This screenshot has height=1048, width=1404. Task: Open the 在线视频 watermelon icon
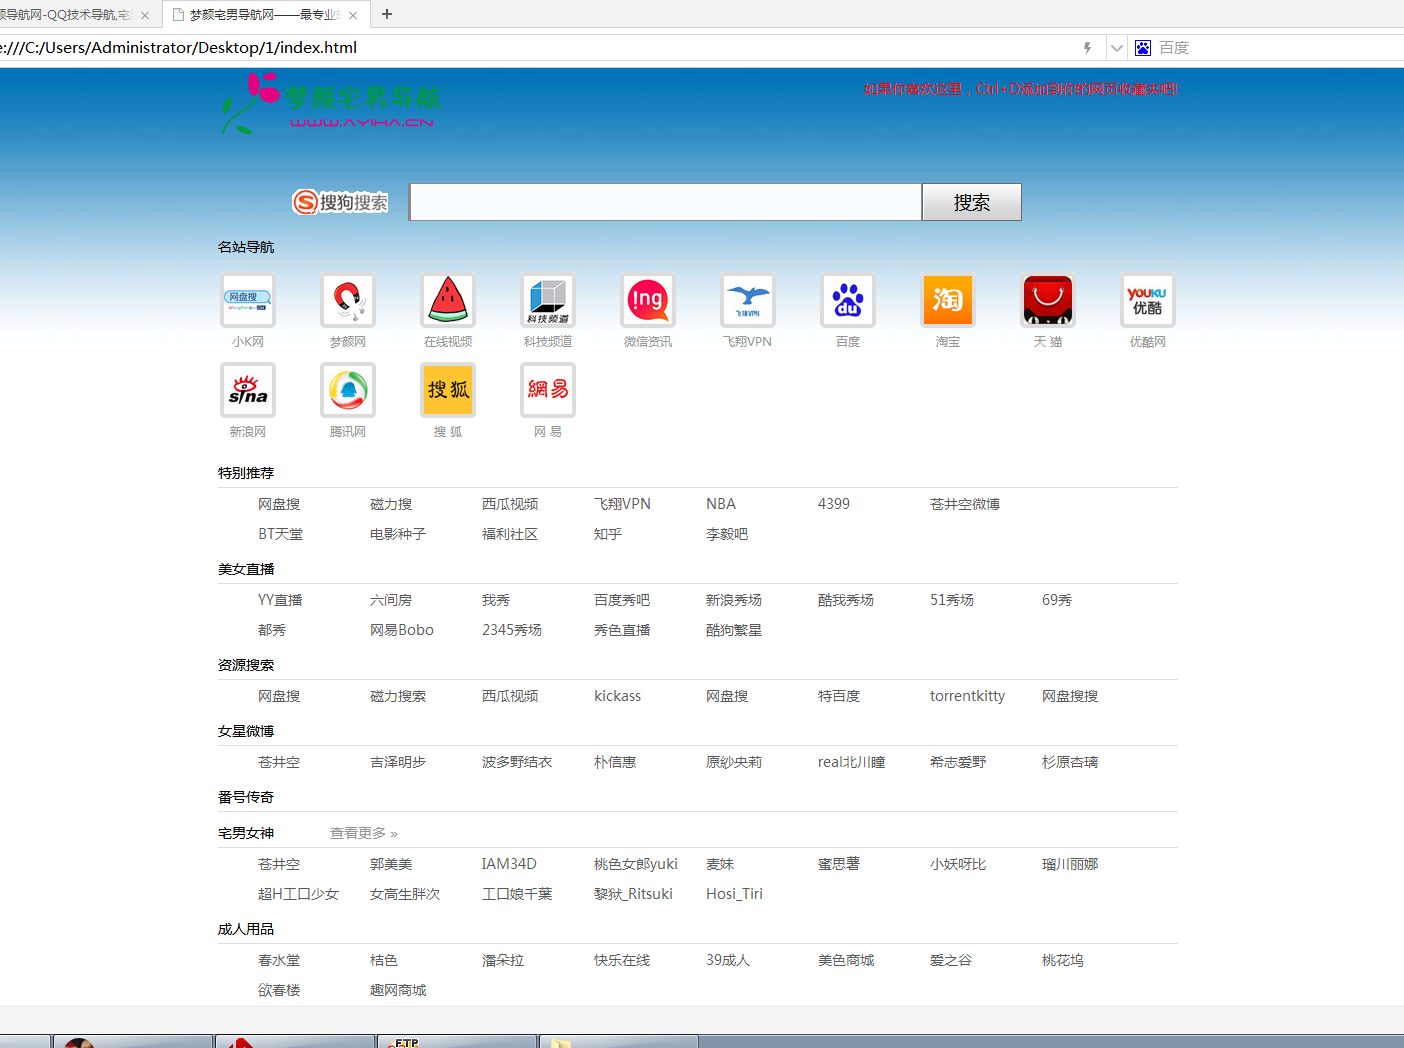[x=448, y=300]
